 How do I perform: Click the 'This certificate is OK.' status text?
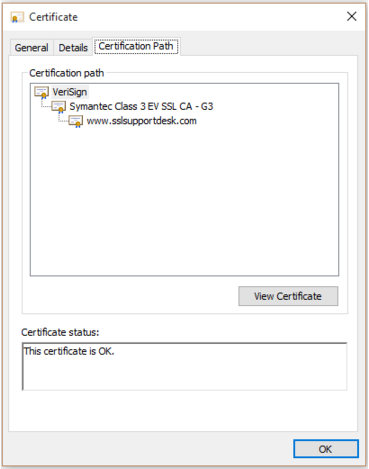[69, 351]
